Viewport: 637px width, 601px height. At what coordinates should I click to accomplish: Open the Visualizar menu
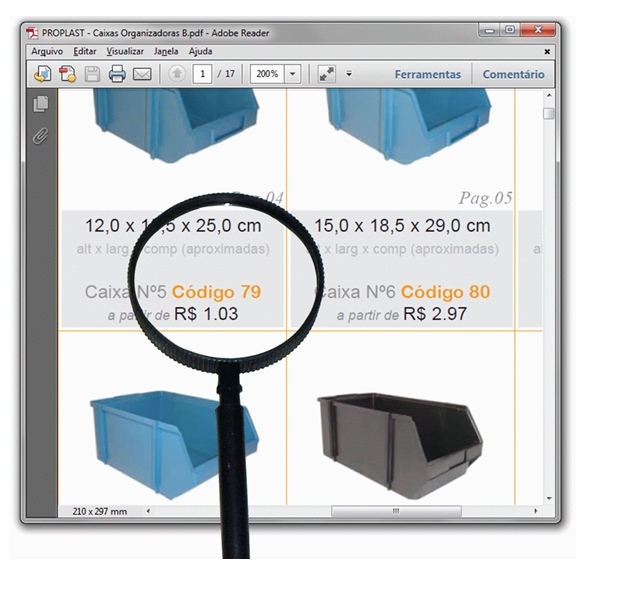(125, 51)
